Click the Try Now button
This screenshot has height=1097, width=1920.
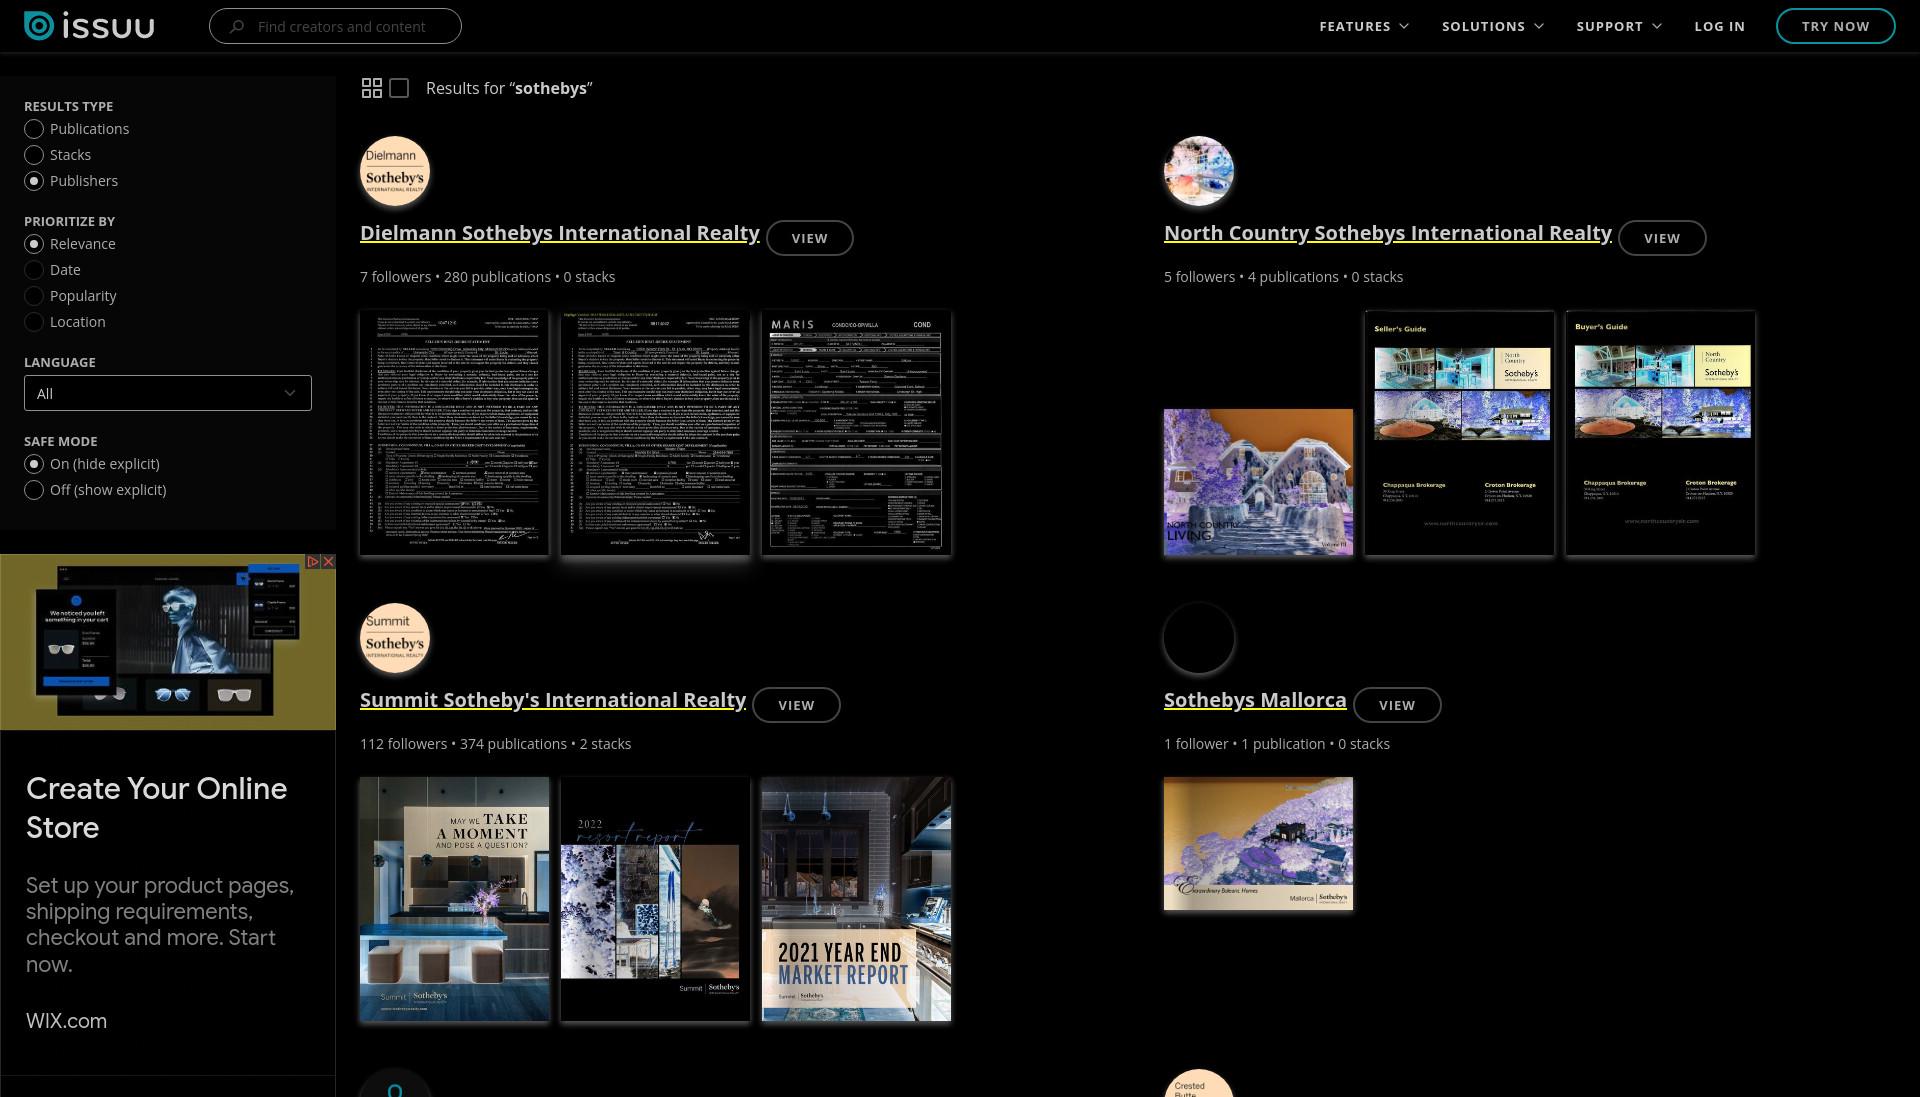(x=1835, y=26)
